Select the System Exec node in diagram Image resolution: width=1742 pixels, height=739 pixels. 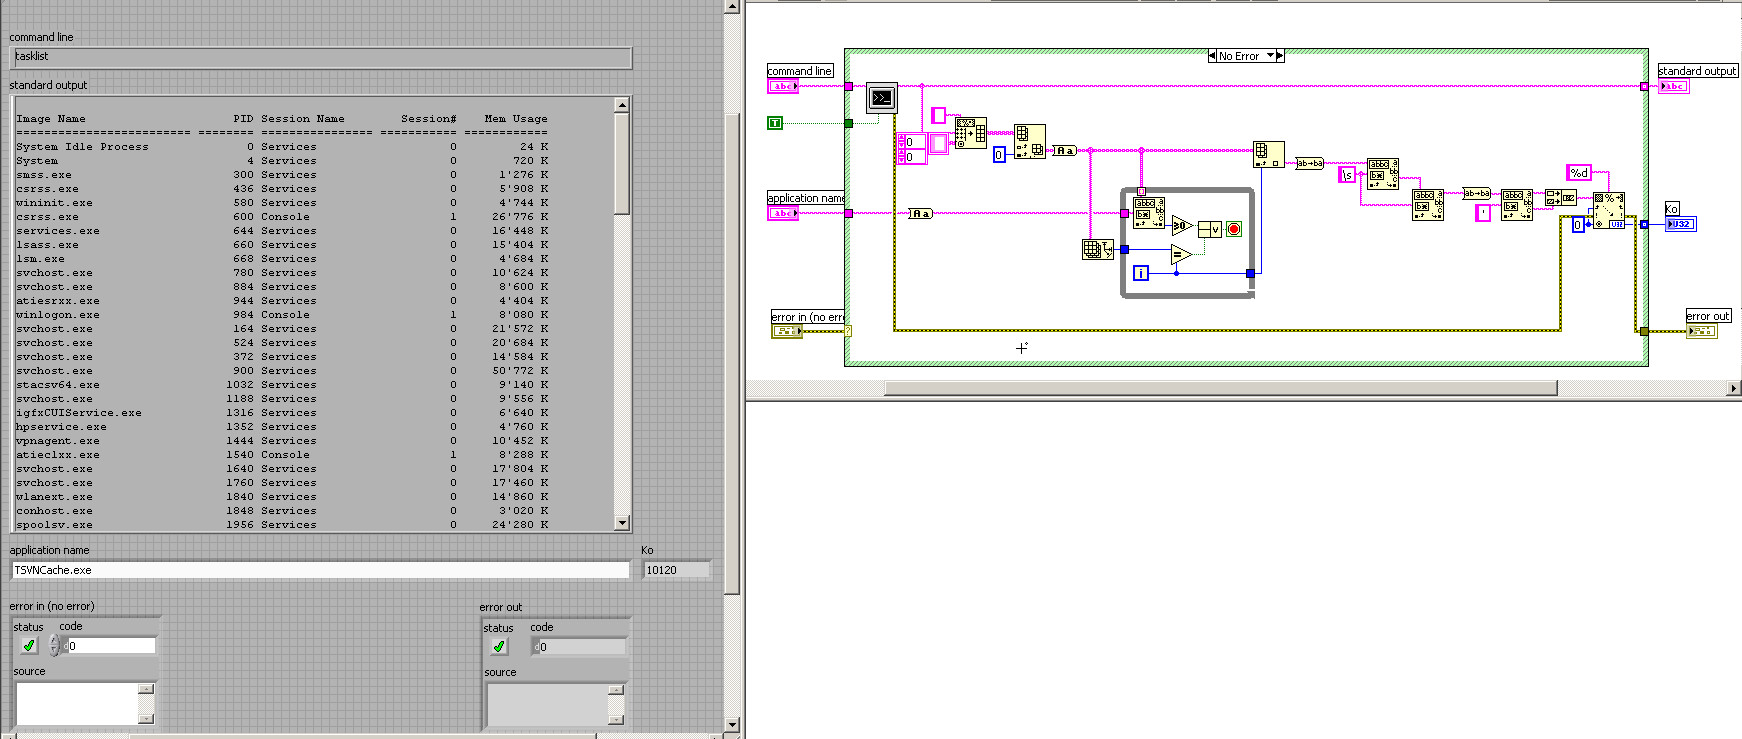pyautogui.click(x=881, y=98)
